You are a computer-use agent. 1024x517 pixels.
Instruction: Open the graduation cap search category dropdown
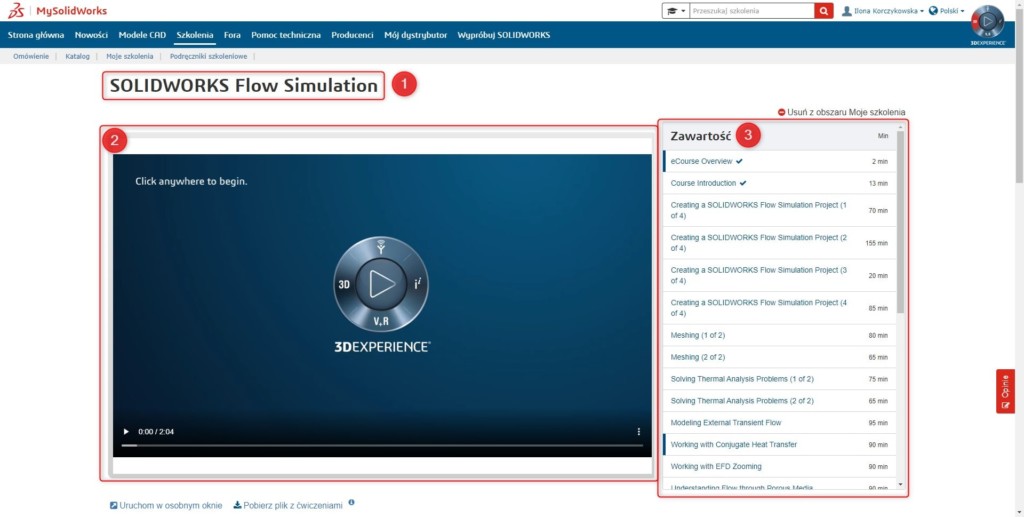pyautogui.click(x=675, y=11)
